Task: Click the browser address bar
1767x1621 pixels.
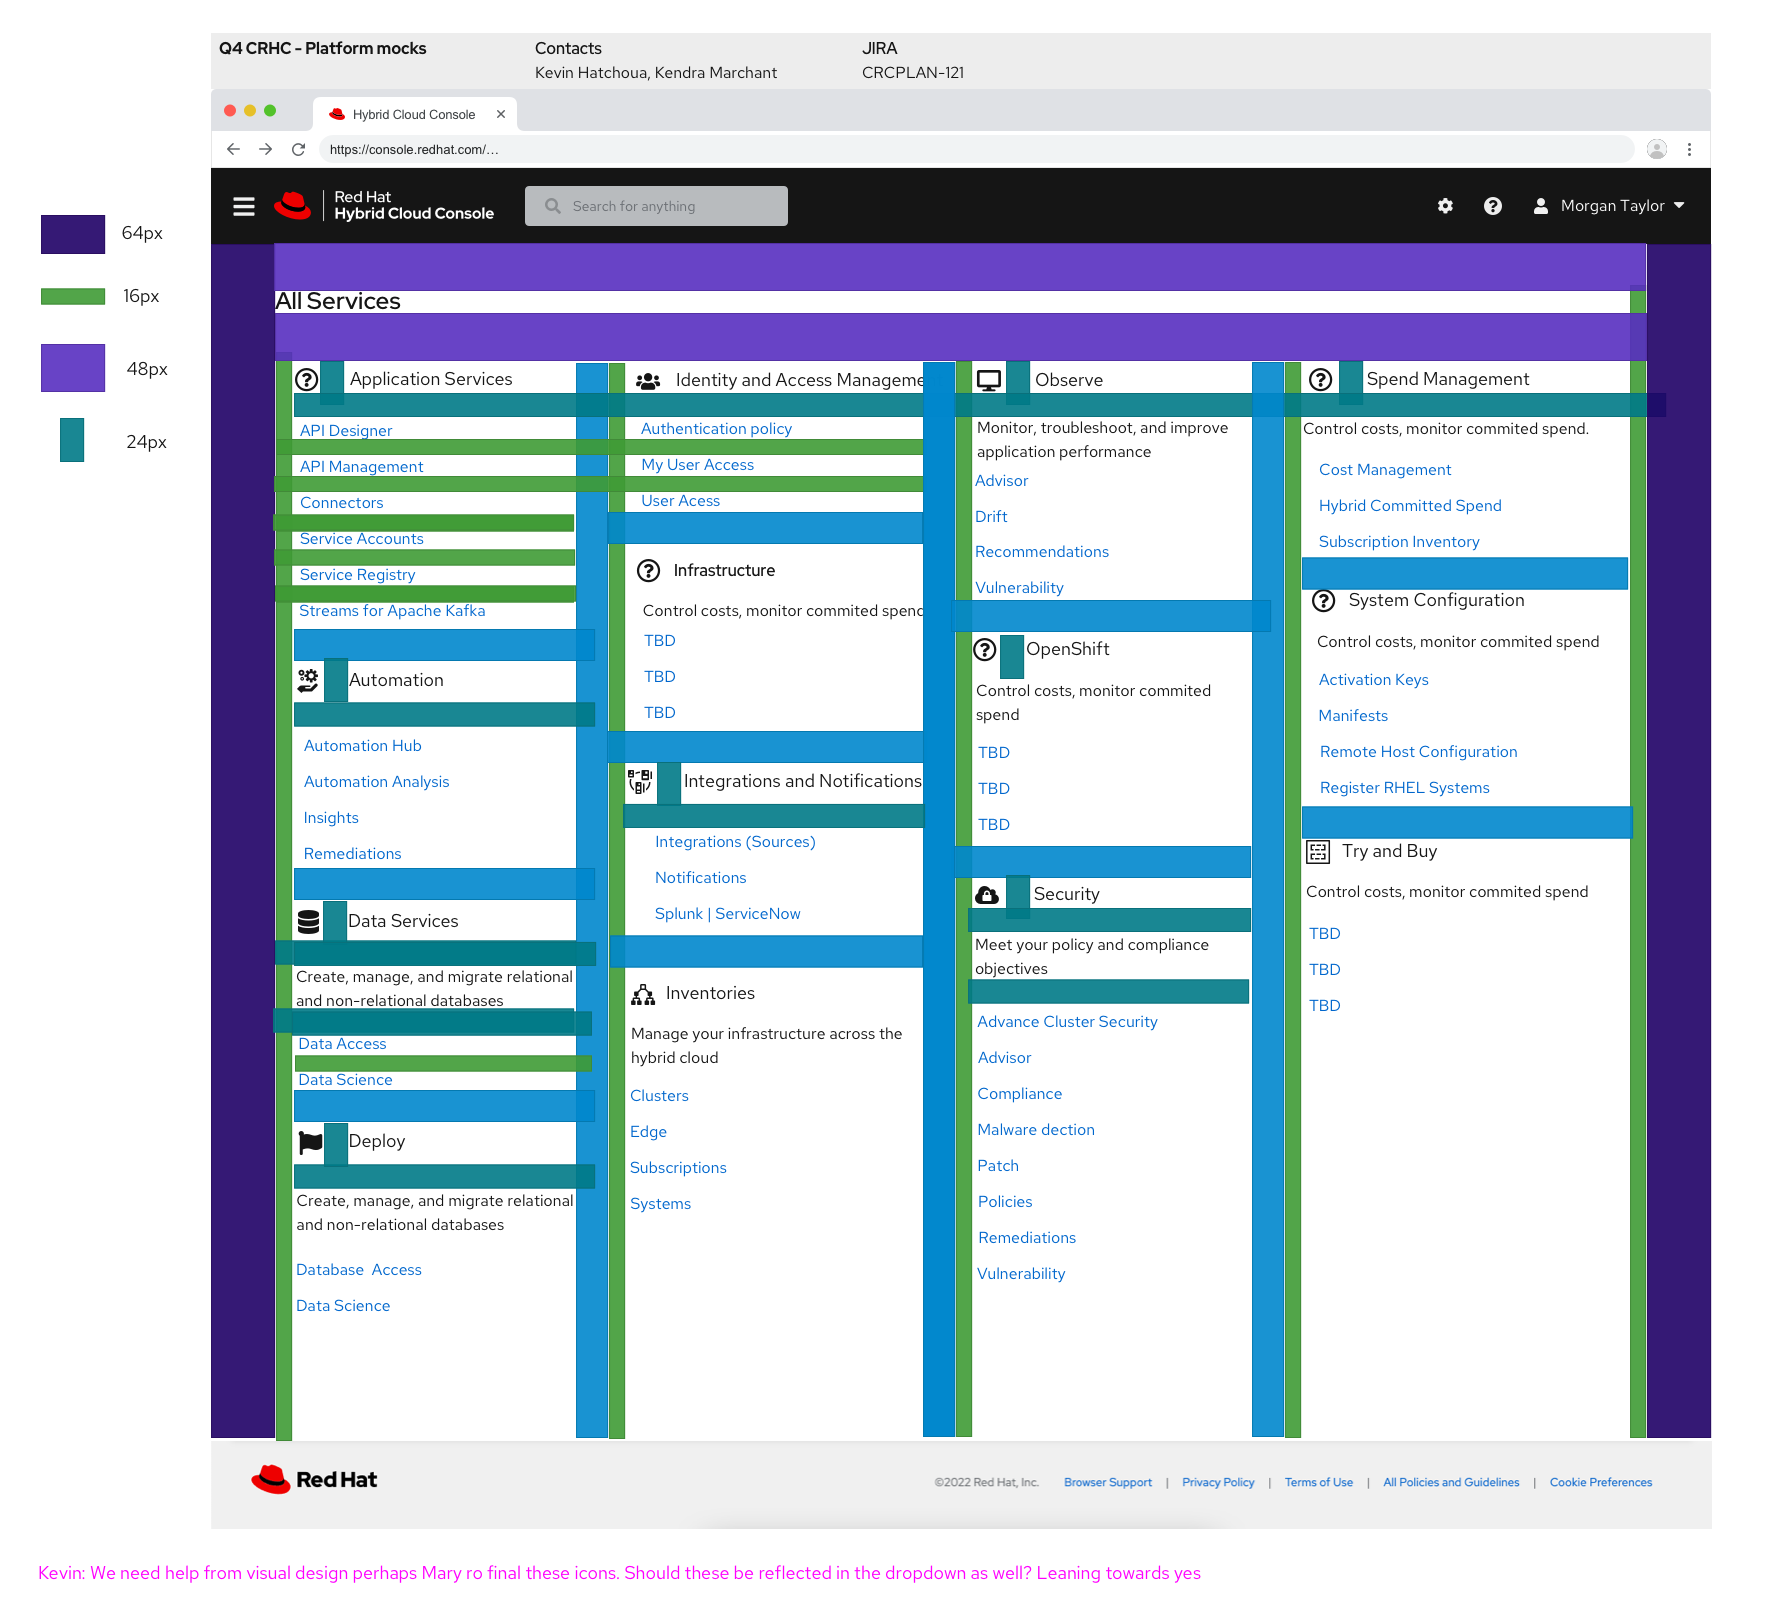Action: tap(976, 149)
